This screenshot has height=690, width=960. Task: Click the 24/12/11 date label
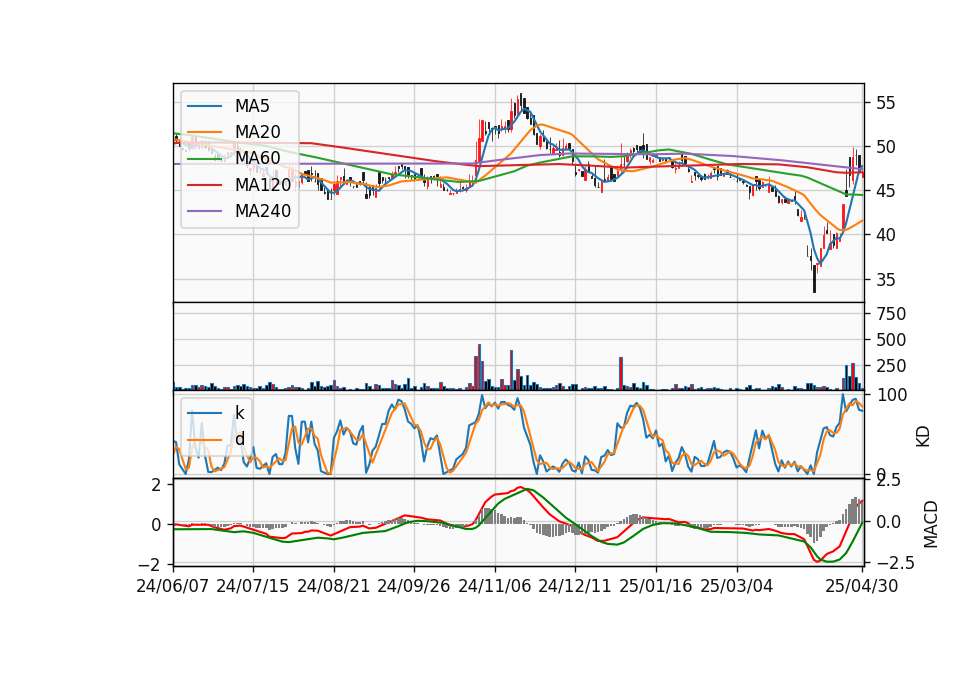tap(575, 586)
